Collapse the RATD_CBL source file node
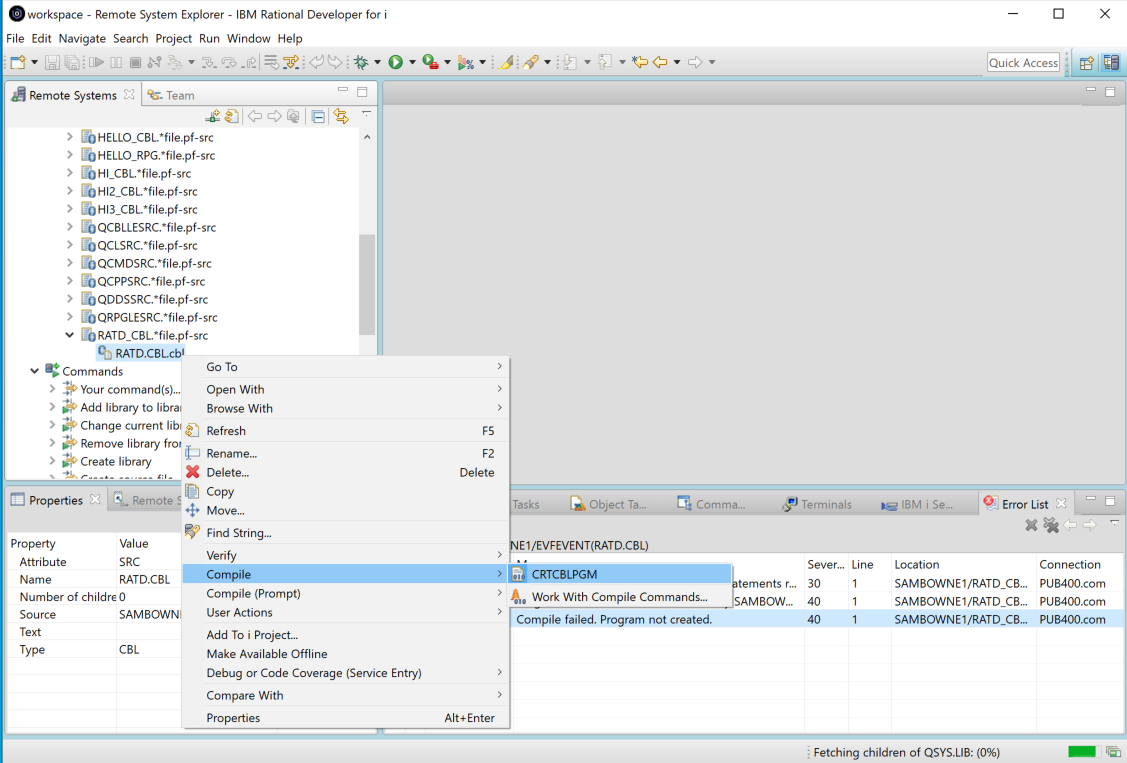This screenshot has width=1127, height=763. [x=70, y=335]
